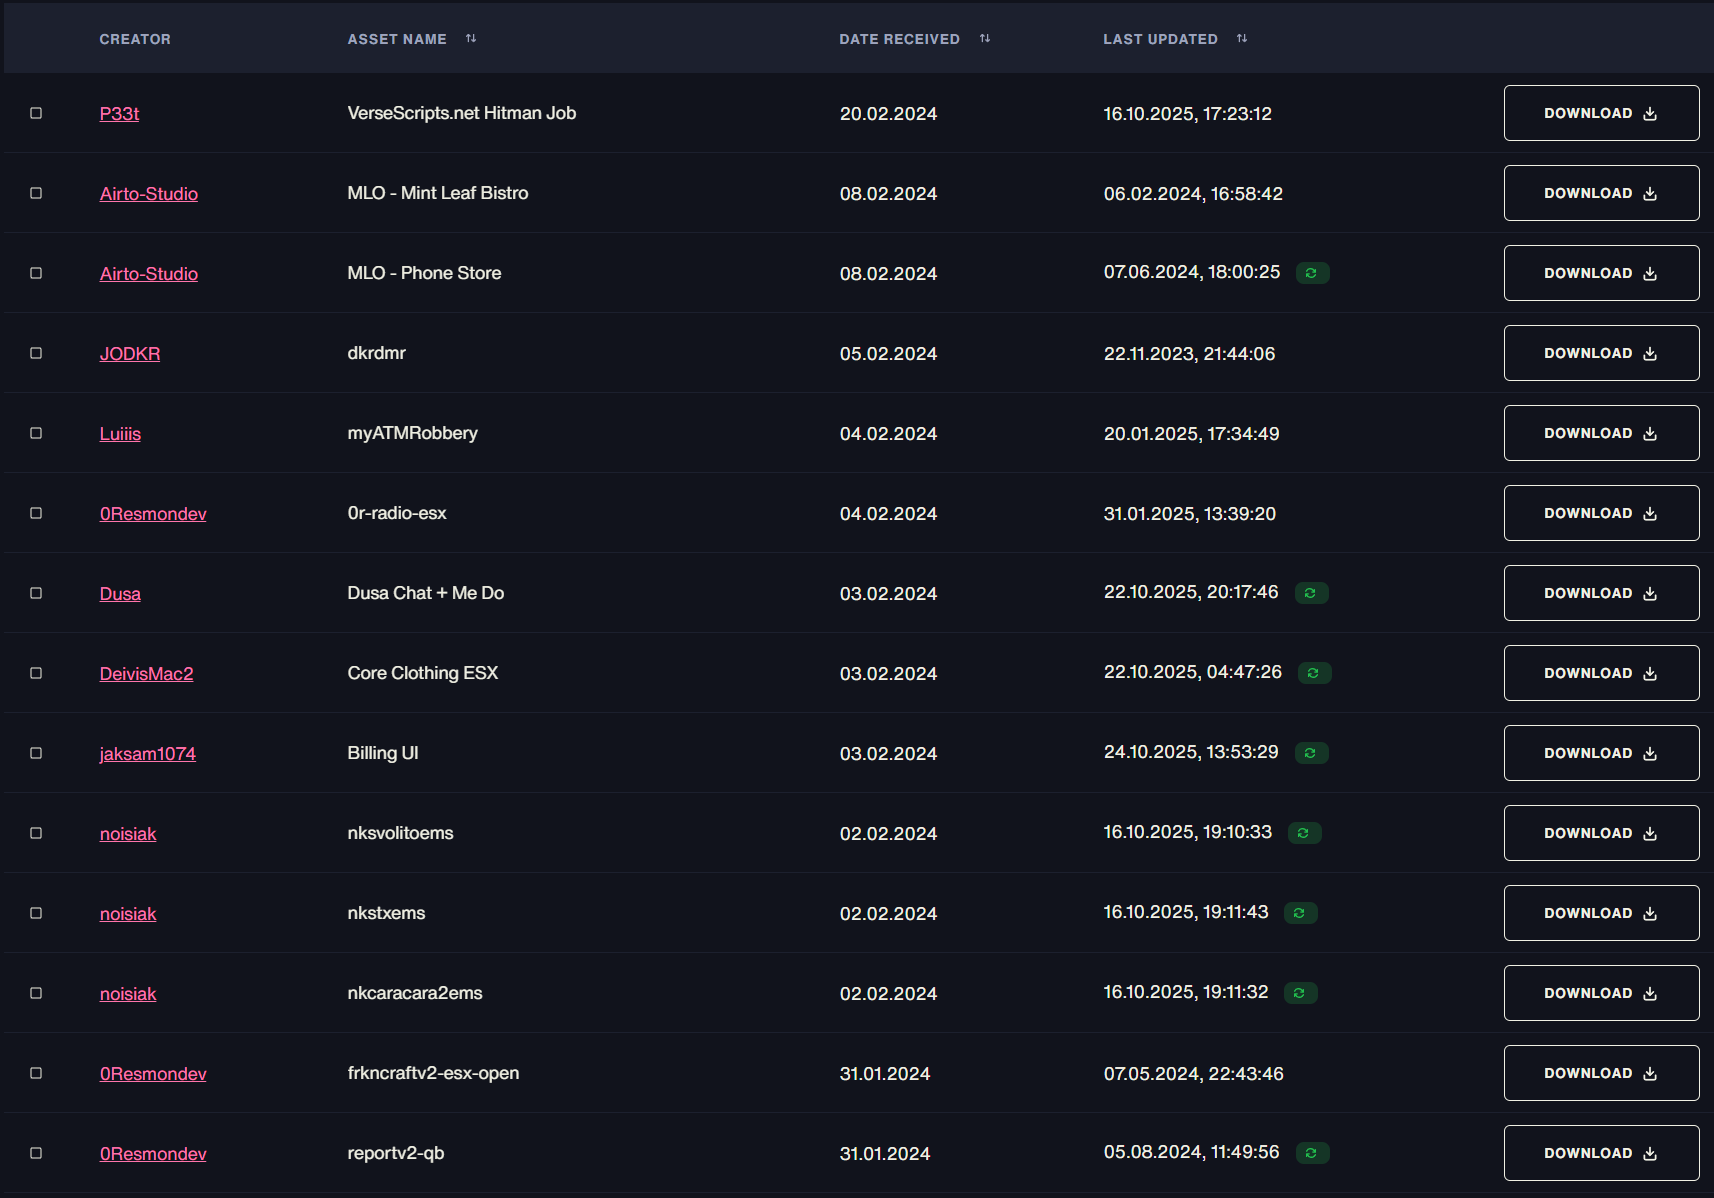
Task: Open noisiak link on nkcaracara2ems row
Action: pos(128,994)
